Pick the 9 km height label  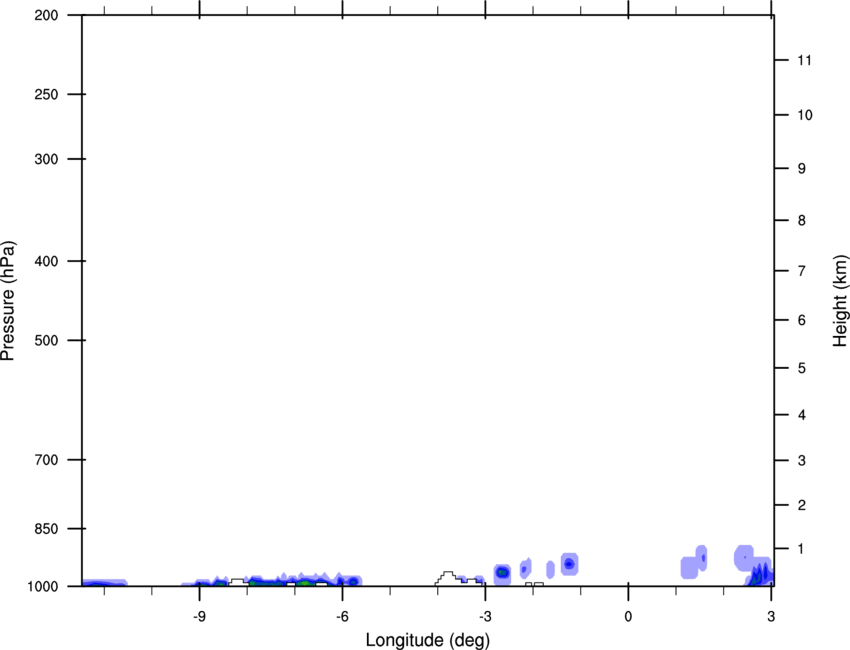pos(802,169)
